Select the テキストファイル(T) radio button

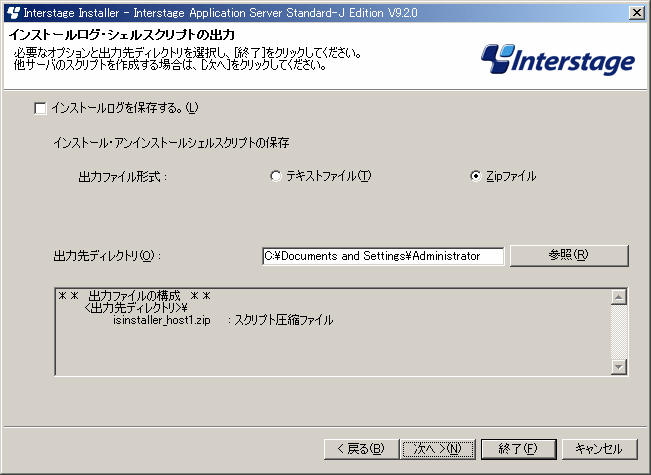click(275, 176)
